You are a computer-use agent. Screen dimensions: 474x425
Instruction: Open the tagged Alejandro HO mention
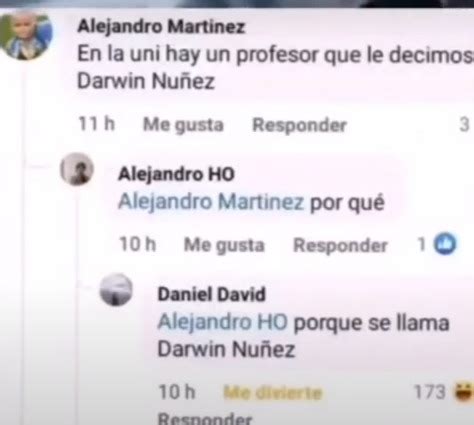(222, 322)
